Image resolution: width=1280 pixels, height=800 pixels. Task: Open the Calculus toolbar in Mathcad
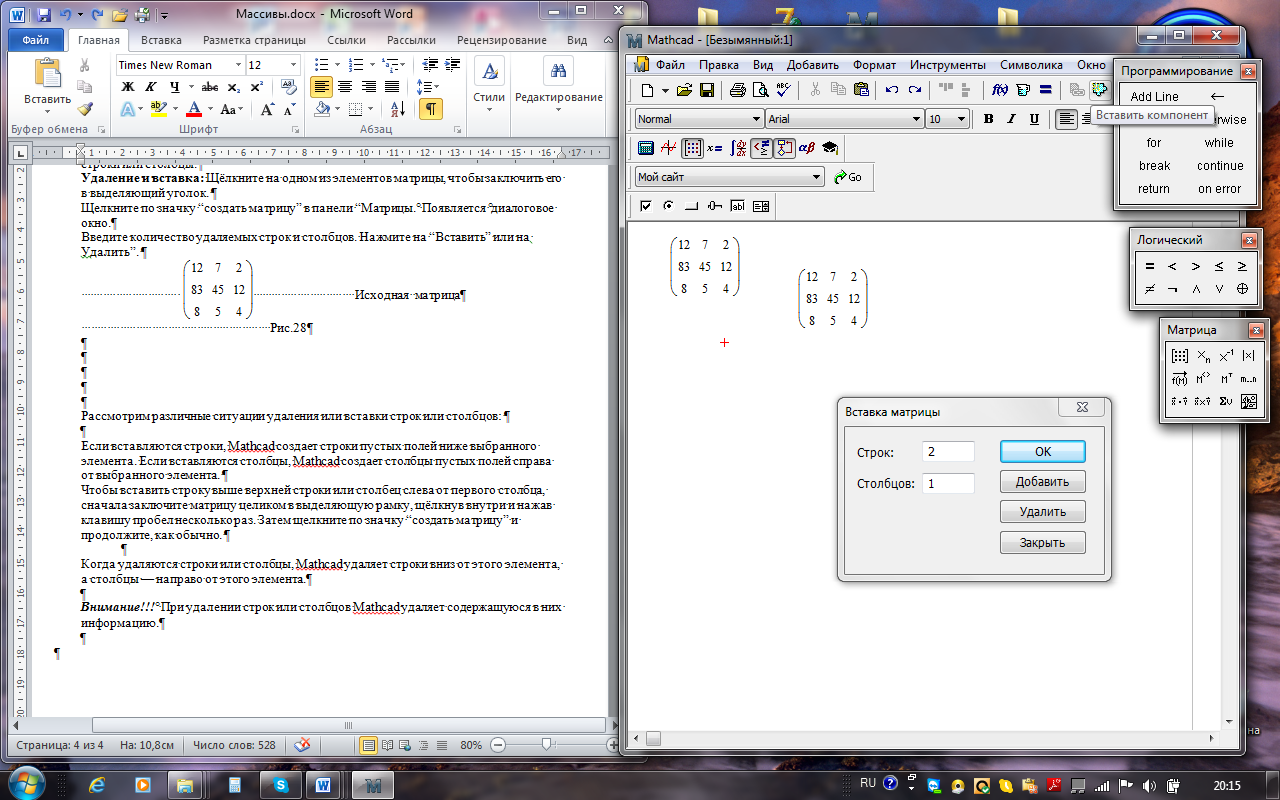point(739,148)
